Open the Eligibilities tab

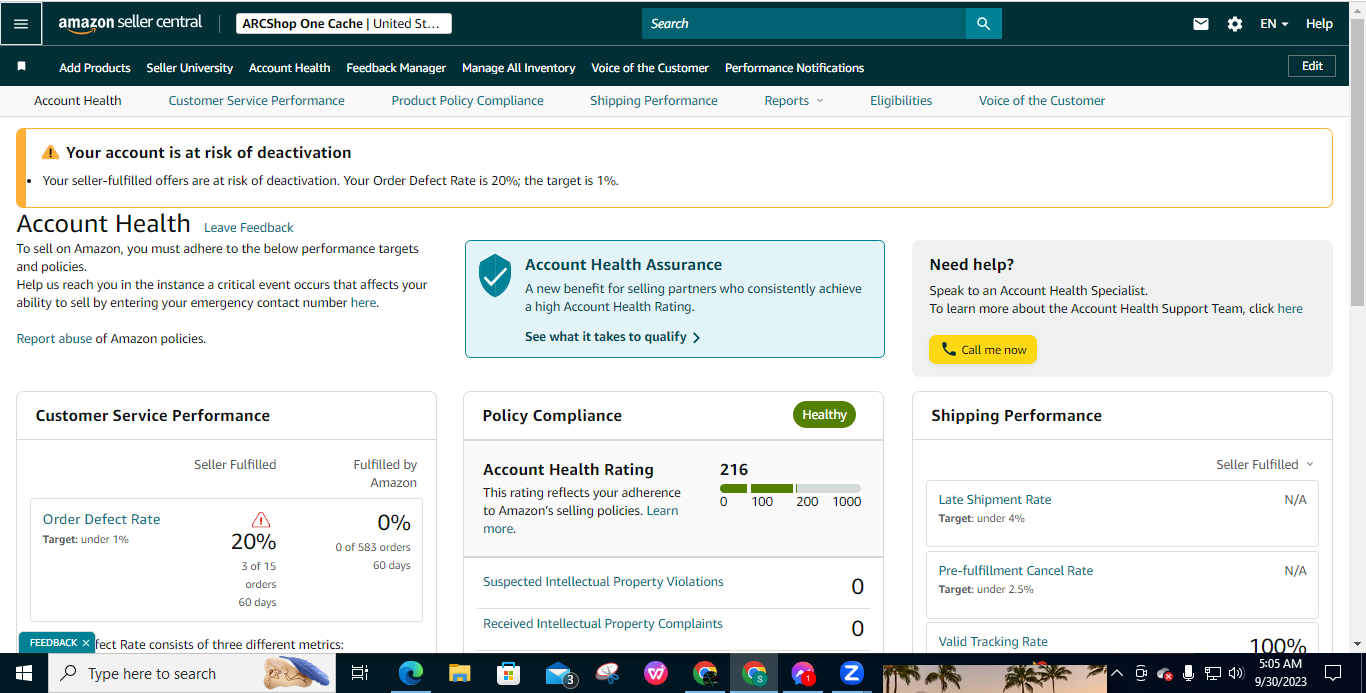tap(901, 100)
